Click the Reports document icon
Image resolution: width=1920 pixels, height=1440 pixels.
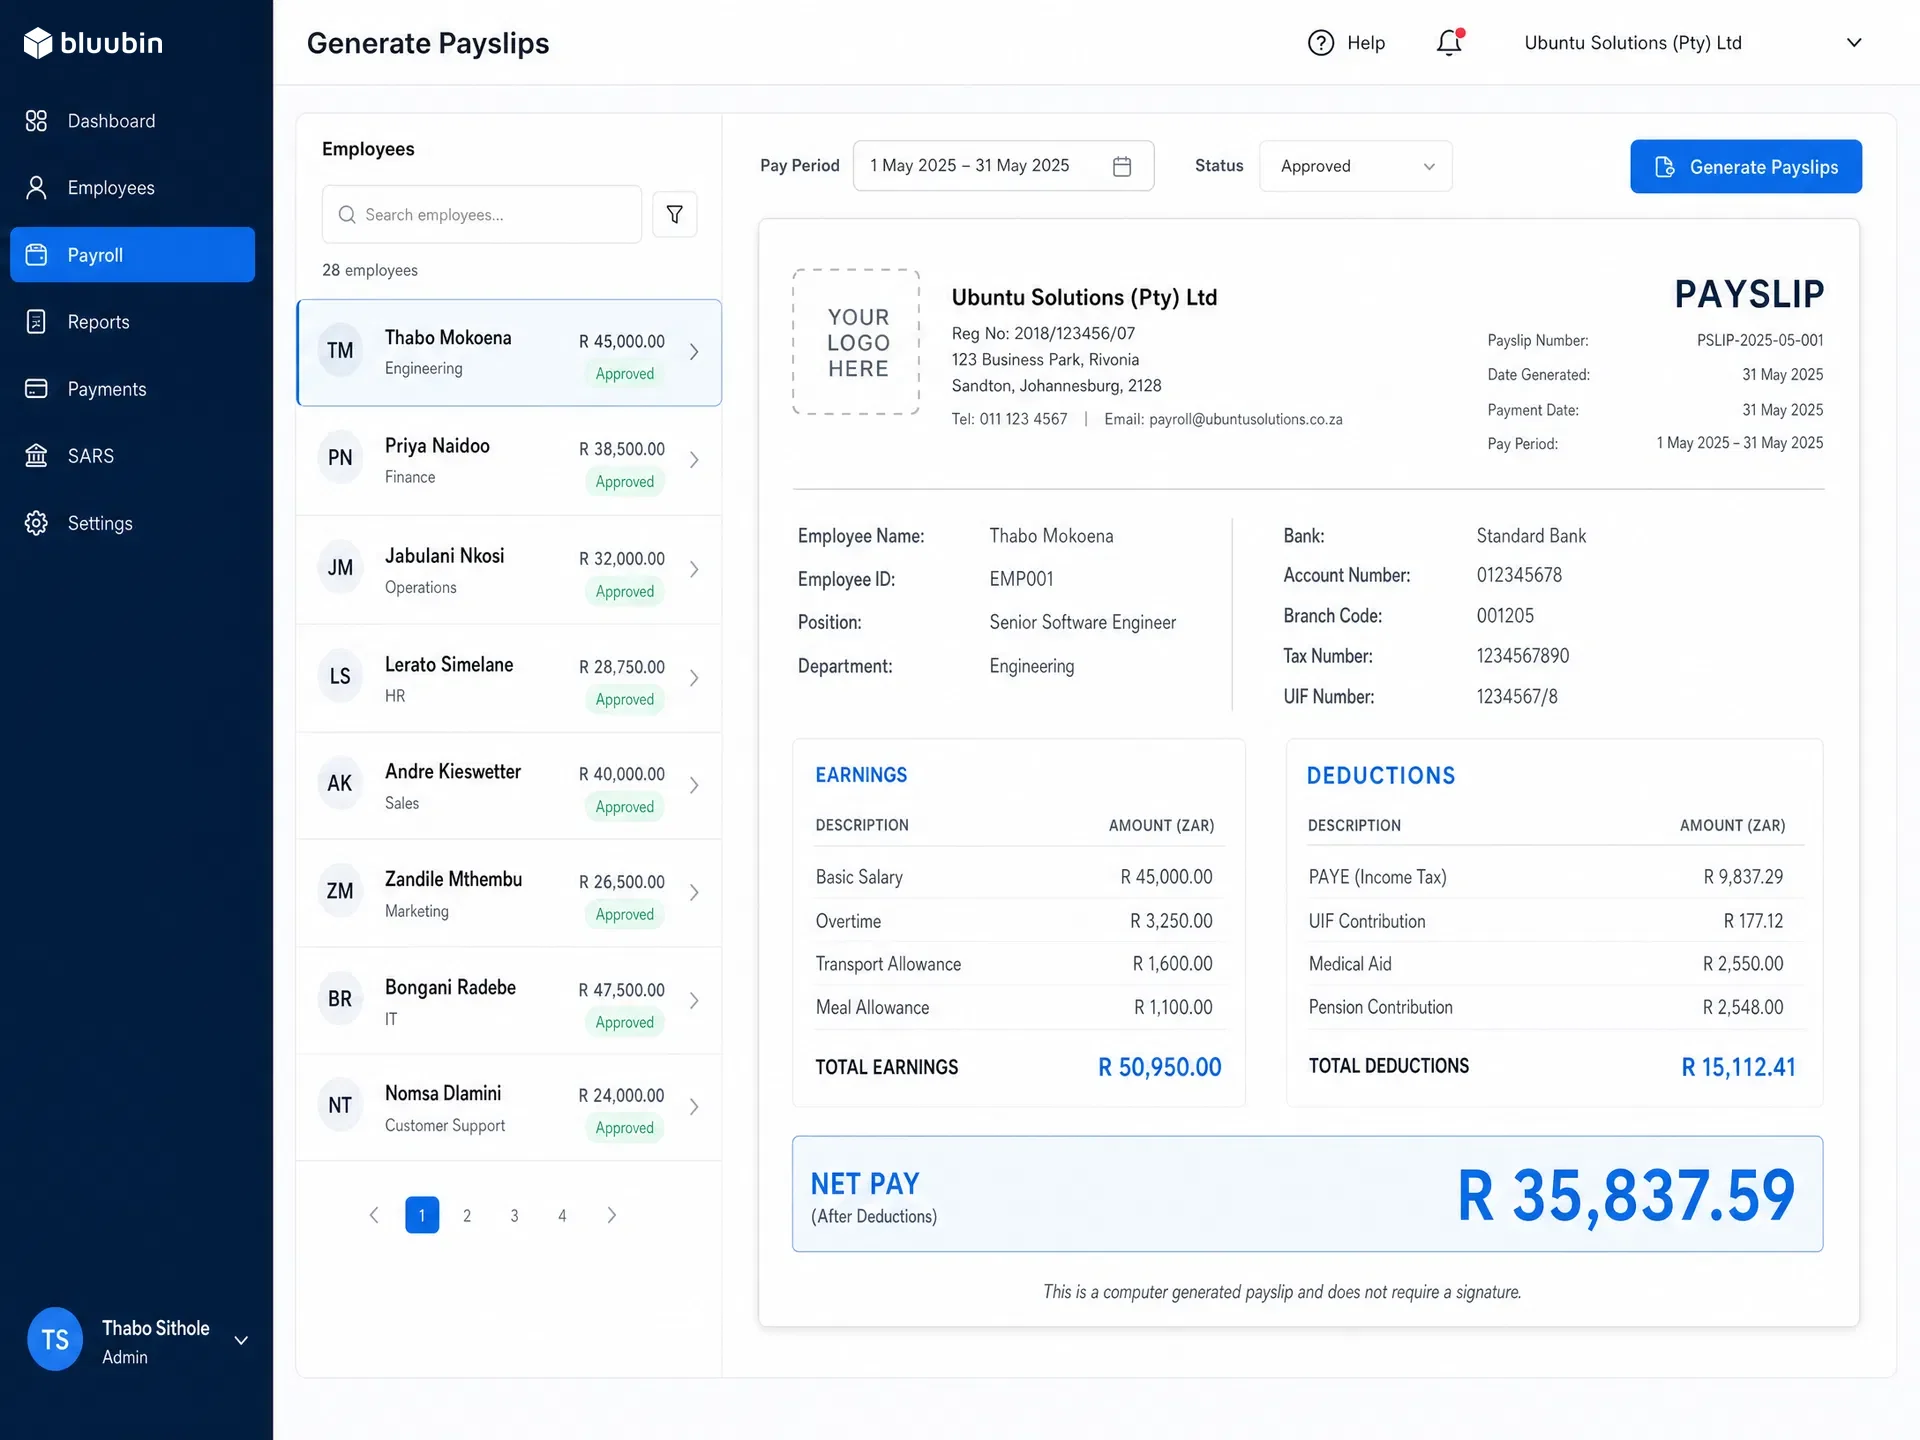[x=36, y=322]
